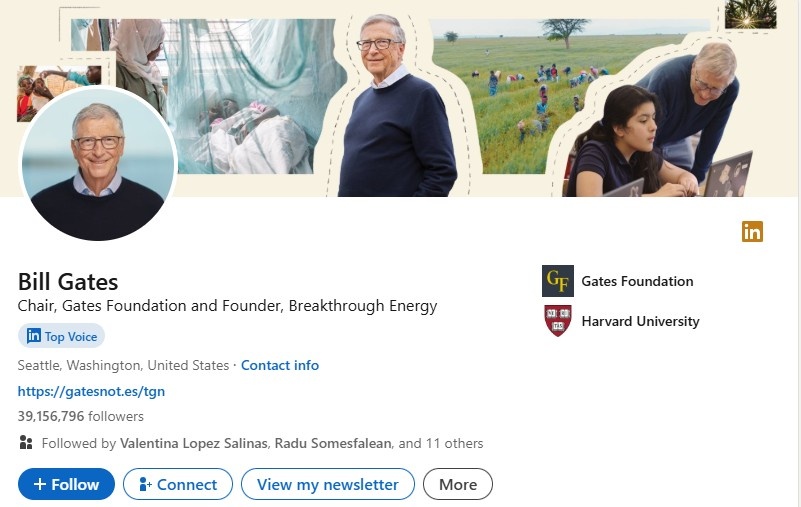This screenshot has height=507, width=801.
Task: Open the circular profile photo
Action: (x=98, y=164)
